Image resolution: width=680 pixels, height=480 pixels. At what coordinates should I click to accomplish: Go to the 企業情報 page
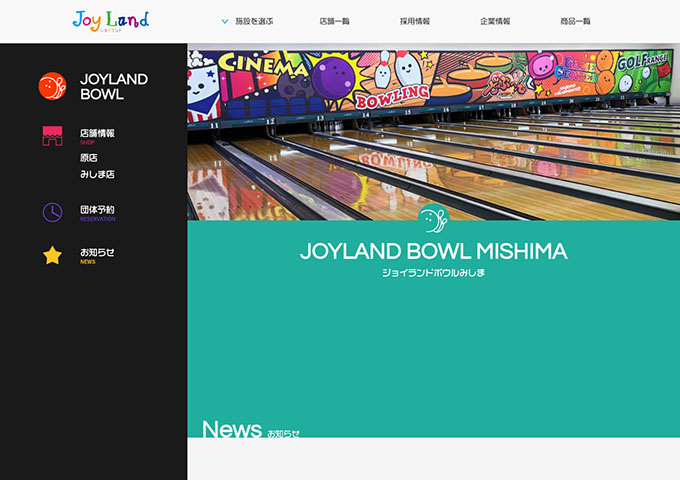click(x=495, y=21)
